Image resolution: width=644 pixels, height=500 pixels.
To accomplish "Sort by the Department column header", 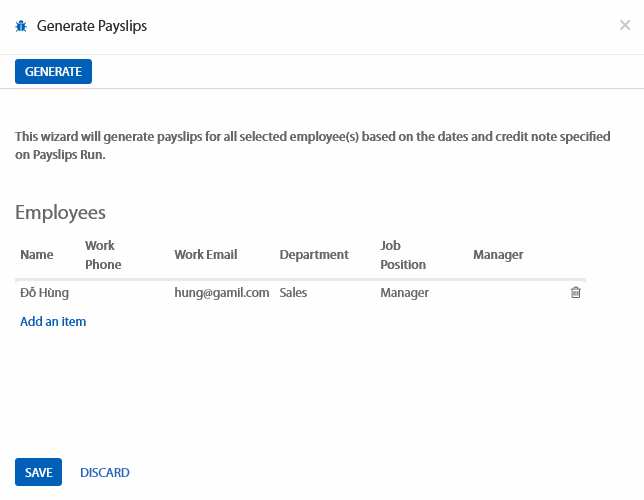I will pyautogui.click(x=314, y=255).
